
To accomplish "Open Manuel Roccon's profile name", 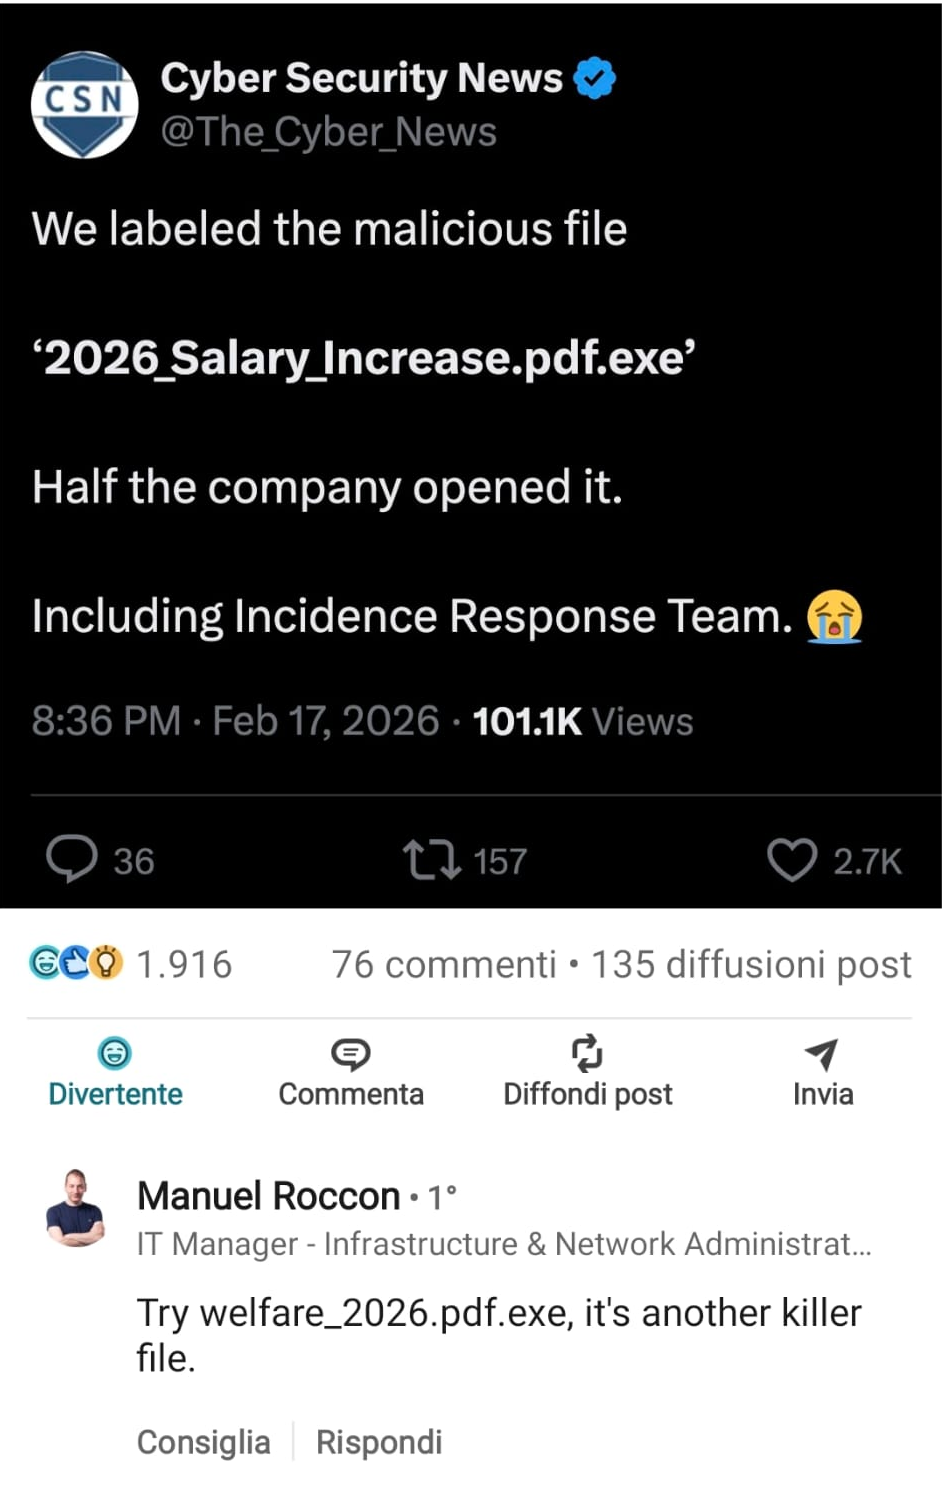I will click(x=268, y=1196).
